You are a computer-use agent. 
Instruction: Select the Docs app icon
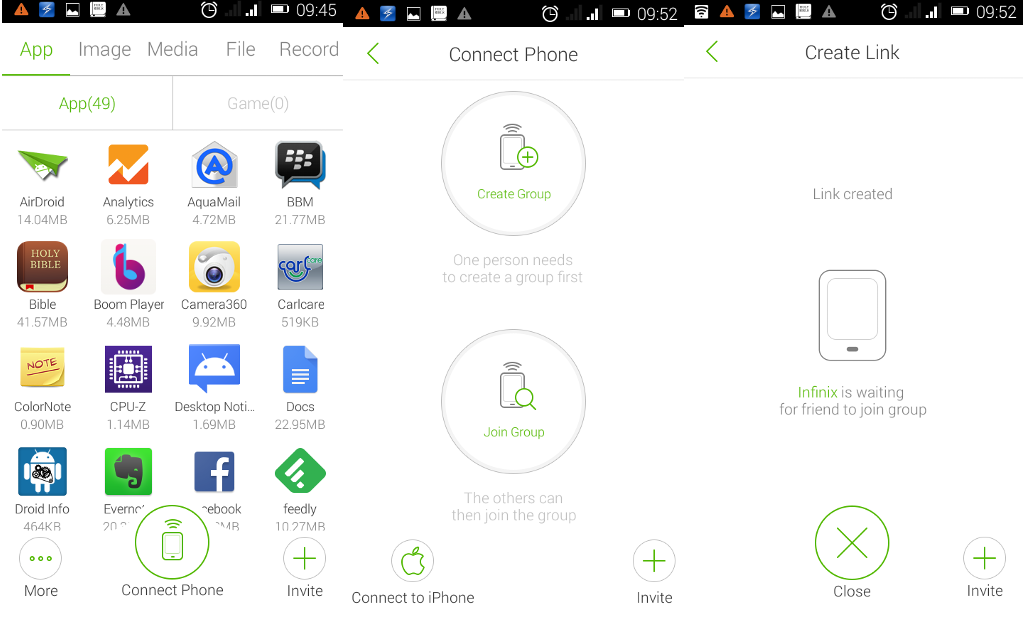[x=300, y=370]
